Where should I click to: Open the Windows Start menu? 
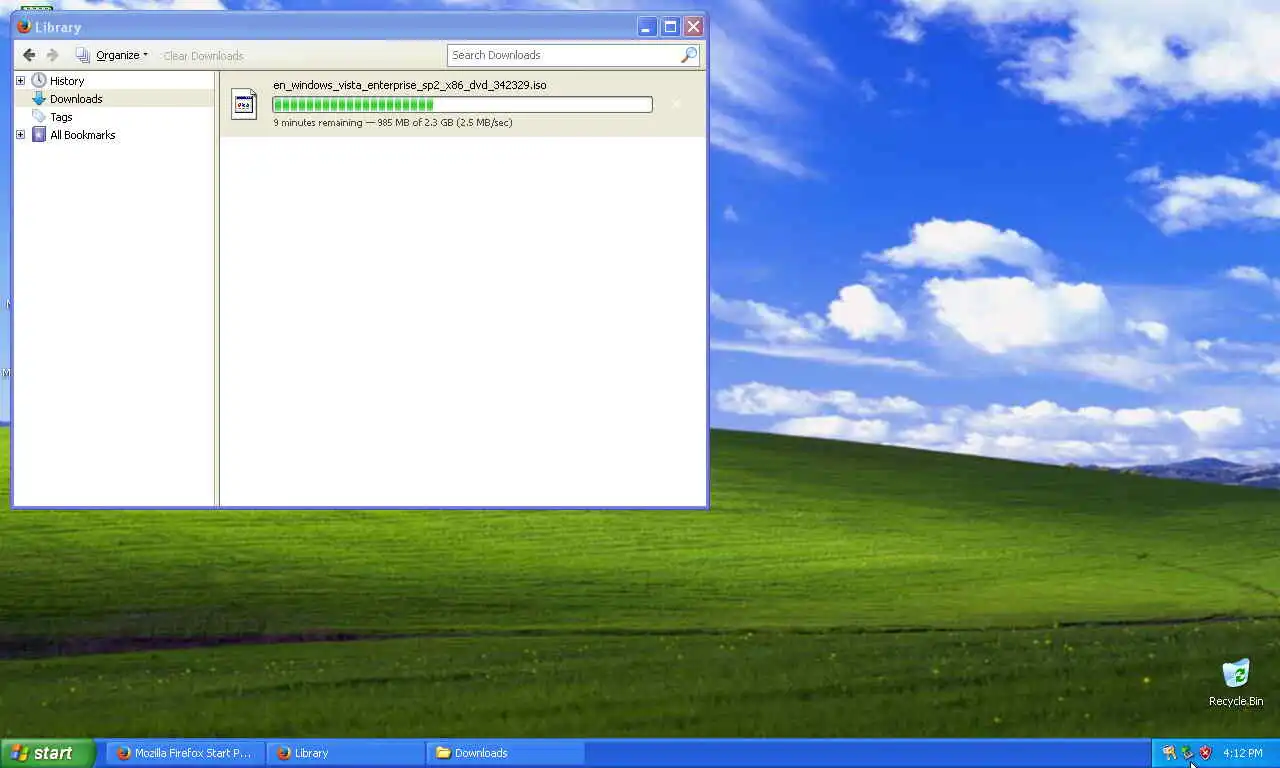coord(47,753)
